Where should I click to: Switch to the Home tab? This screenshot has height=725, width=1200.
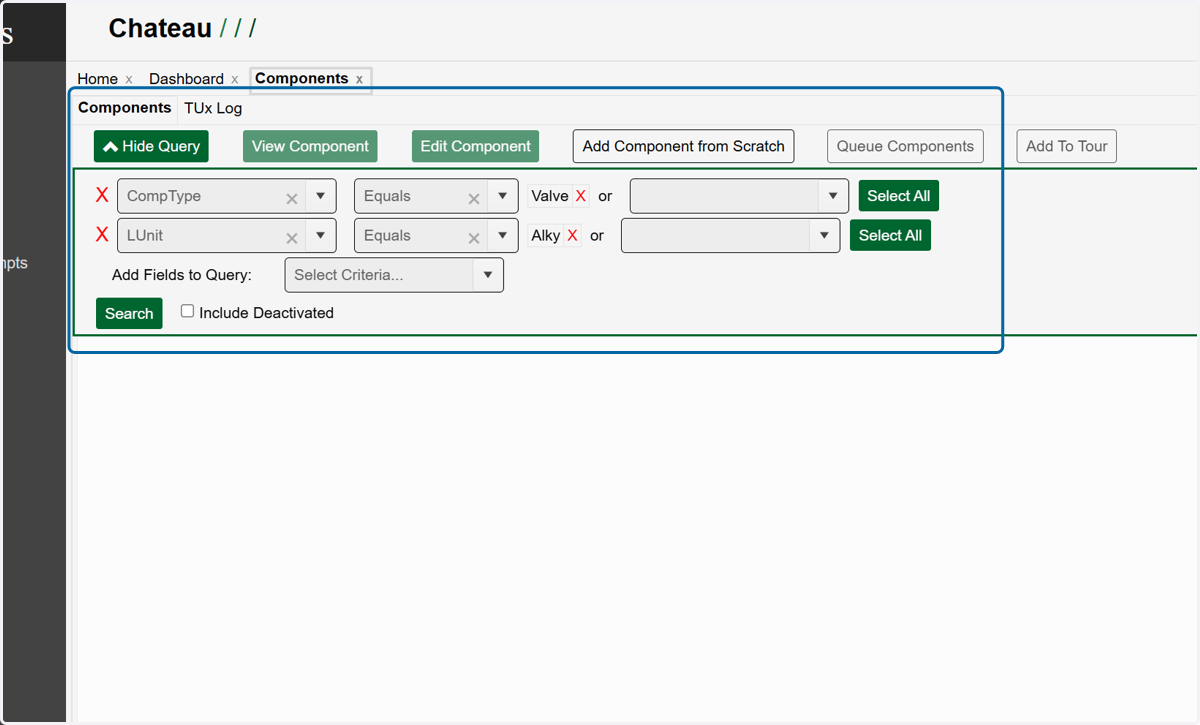97,79
